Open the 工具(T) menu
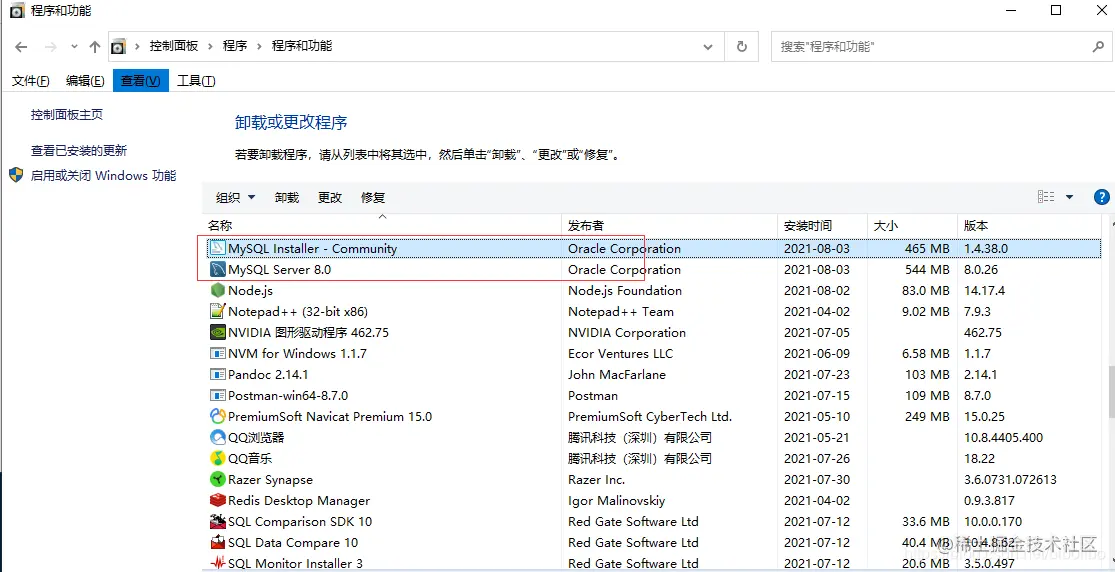The width and height of the screenshot is (1115, 572). click(196, 81)
